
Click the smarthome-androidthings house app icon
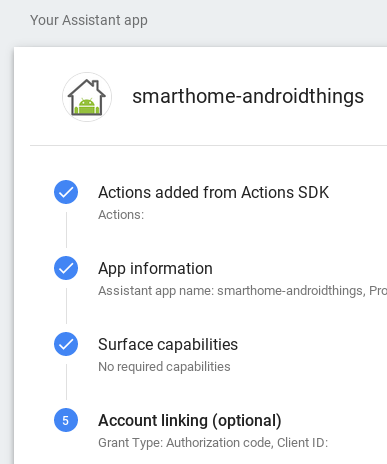point(87,97)
